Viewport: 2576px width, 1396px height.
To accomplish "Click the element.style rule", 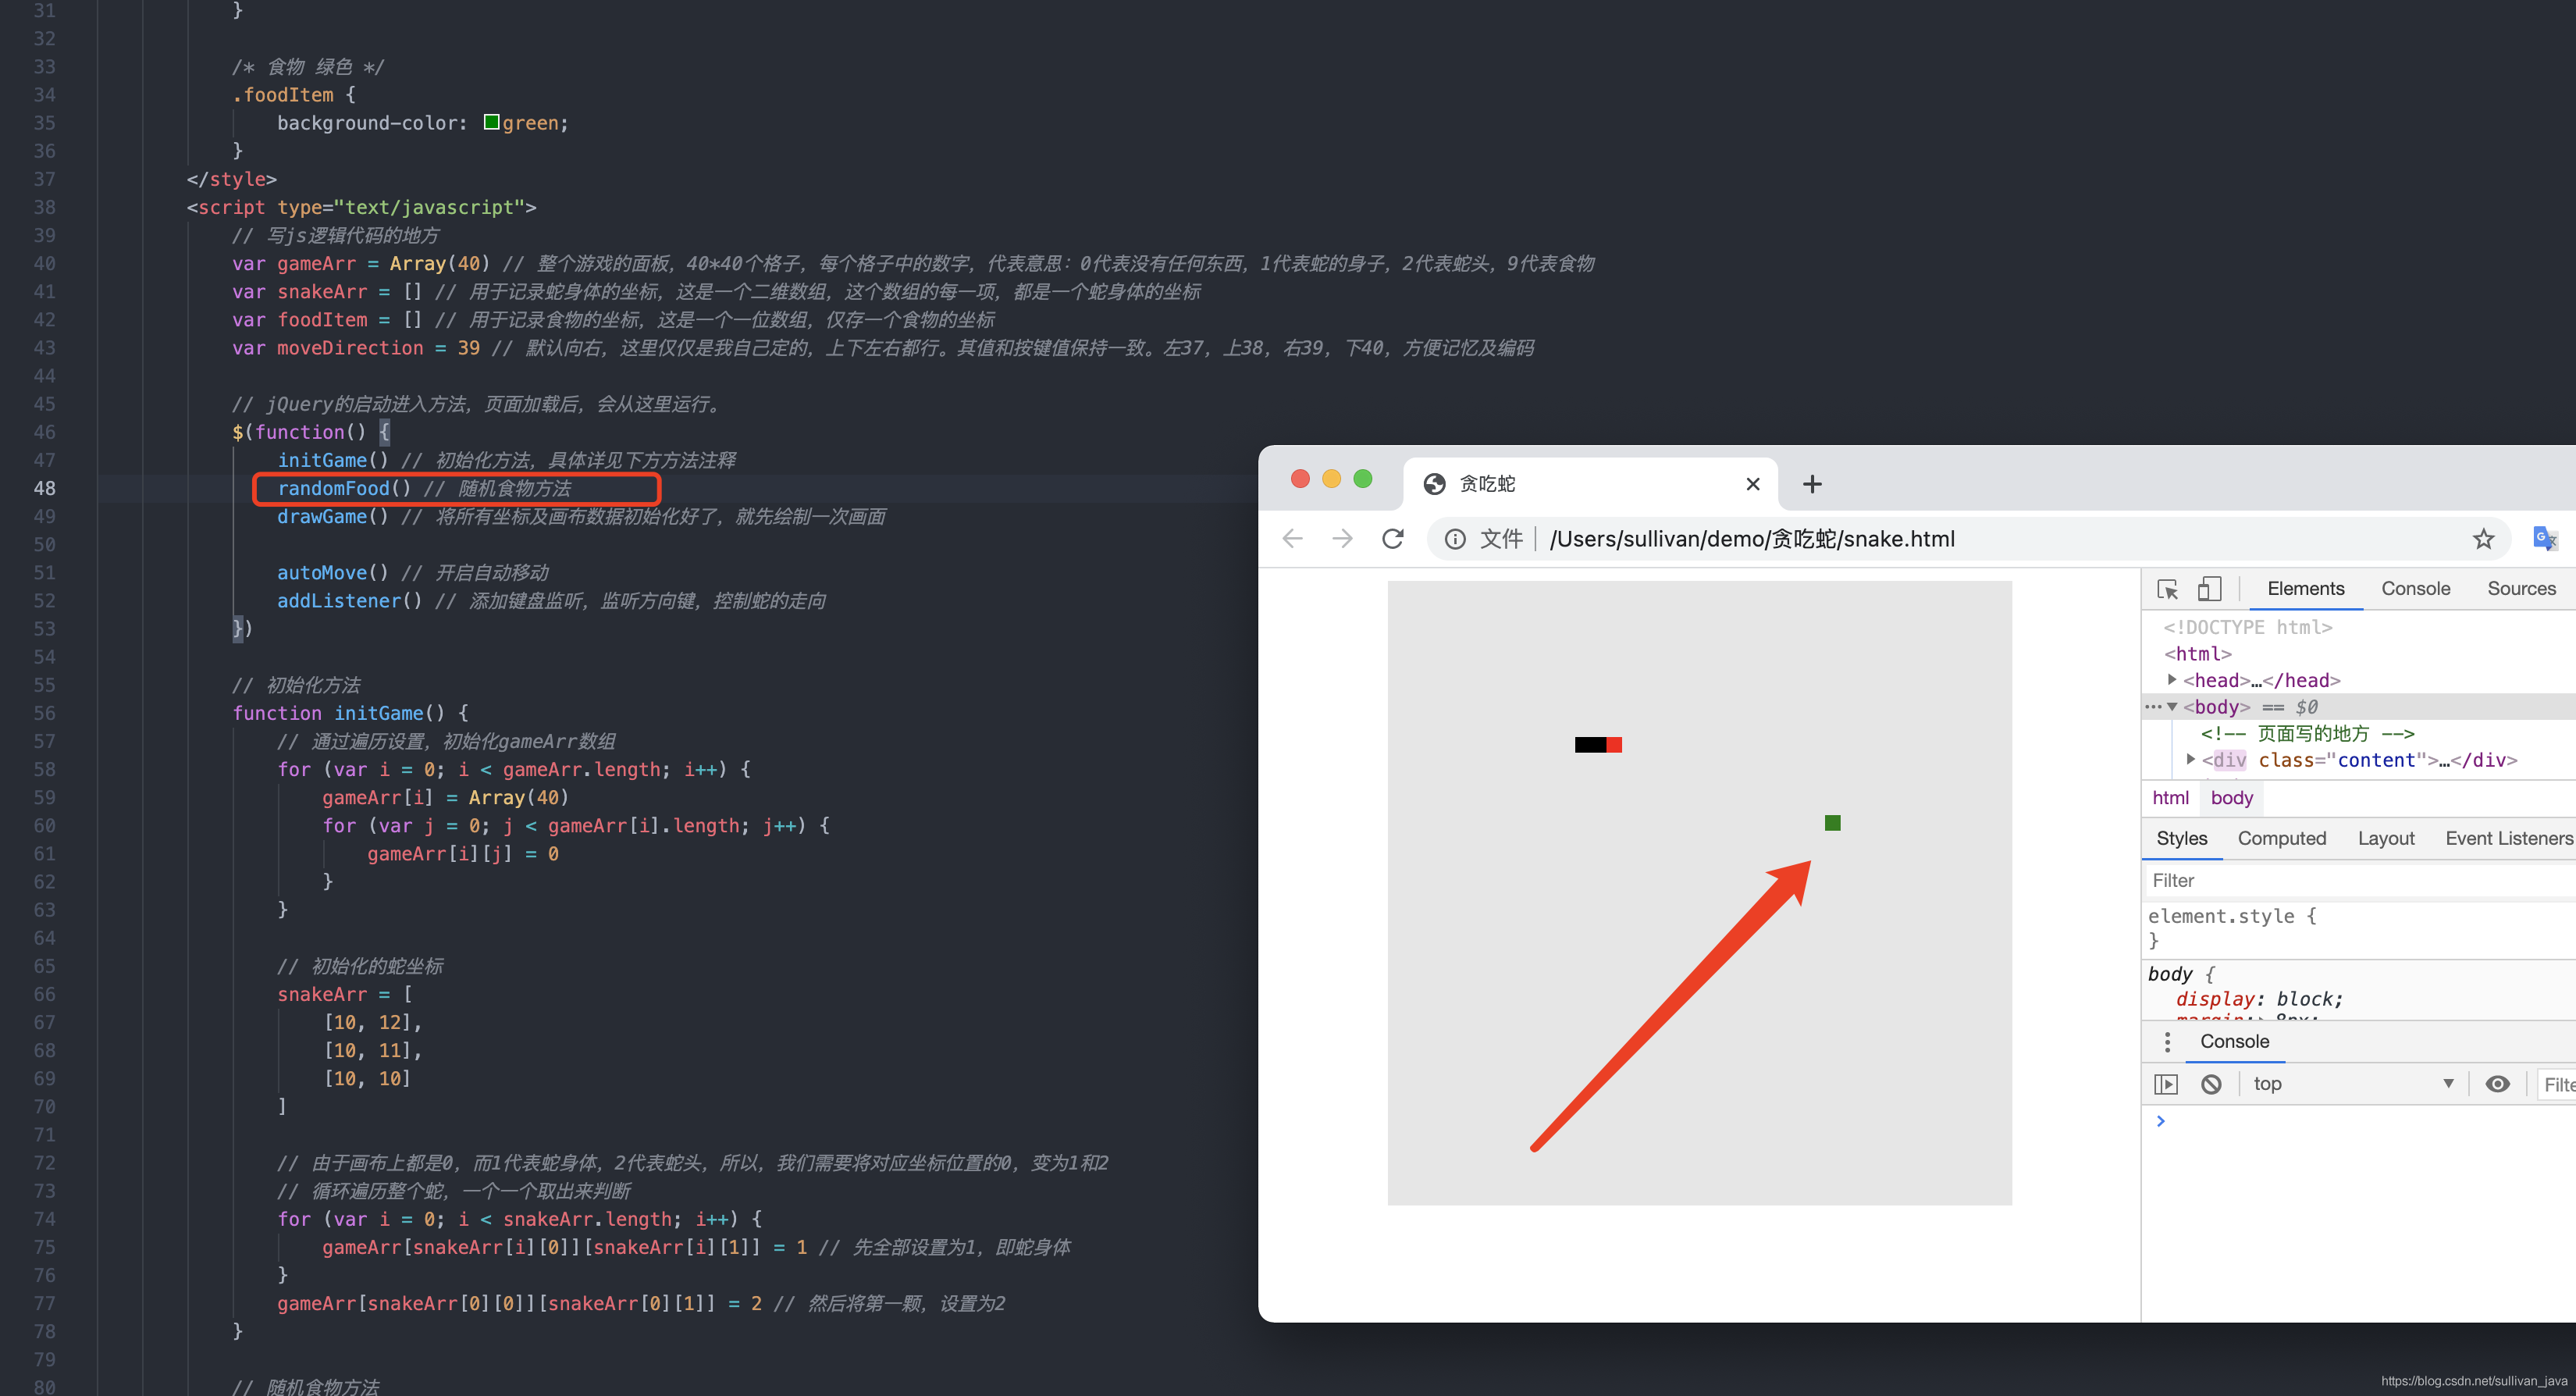I will pyautogui.click(x=2231, y=916).
